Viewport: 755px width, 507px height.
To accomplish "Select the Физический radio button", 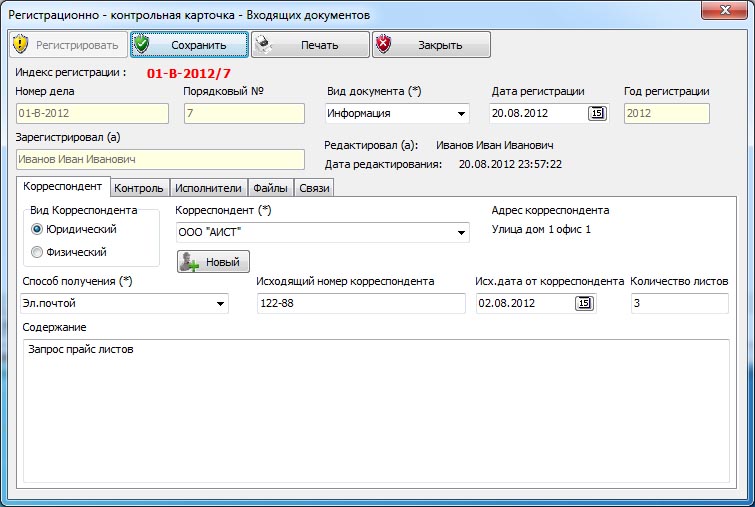I will click(x=37, y=252).
